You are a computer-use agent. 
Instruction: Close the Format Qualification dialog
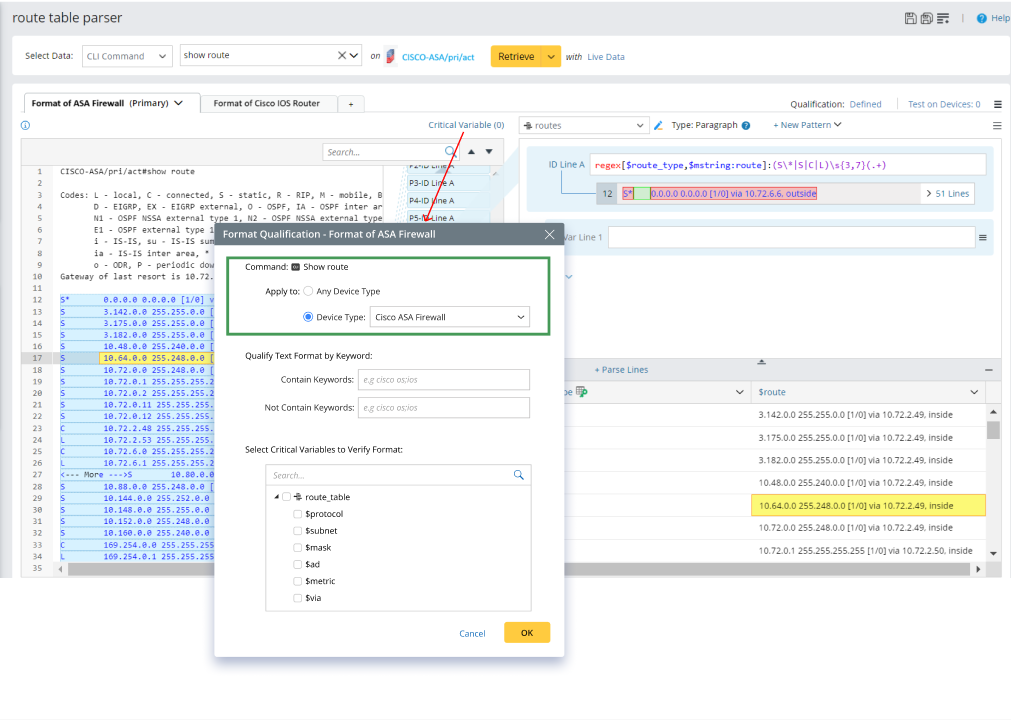pos(549,235)
